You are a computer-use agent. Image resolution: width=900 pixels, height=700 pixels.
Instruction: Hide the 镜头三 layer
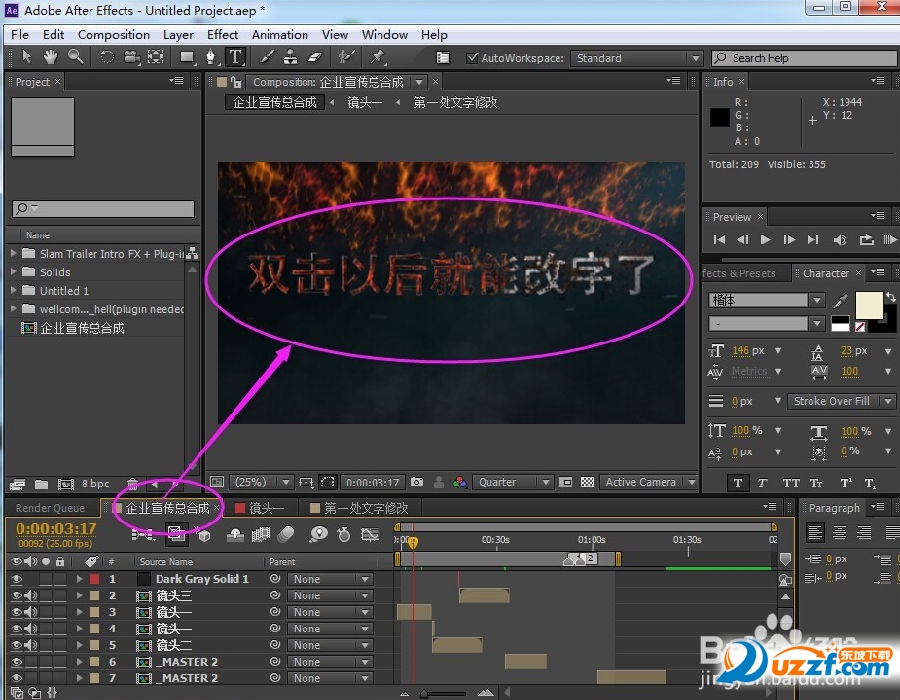[x=17, y=596]
